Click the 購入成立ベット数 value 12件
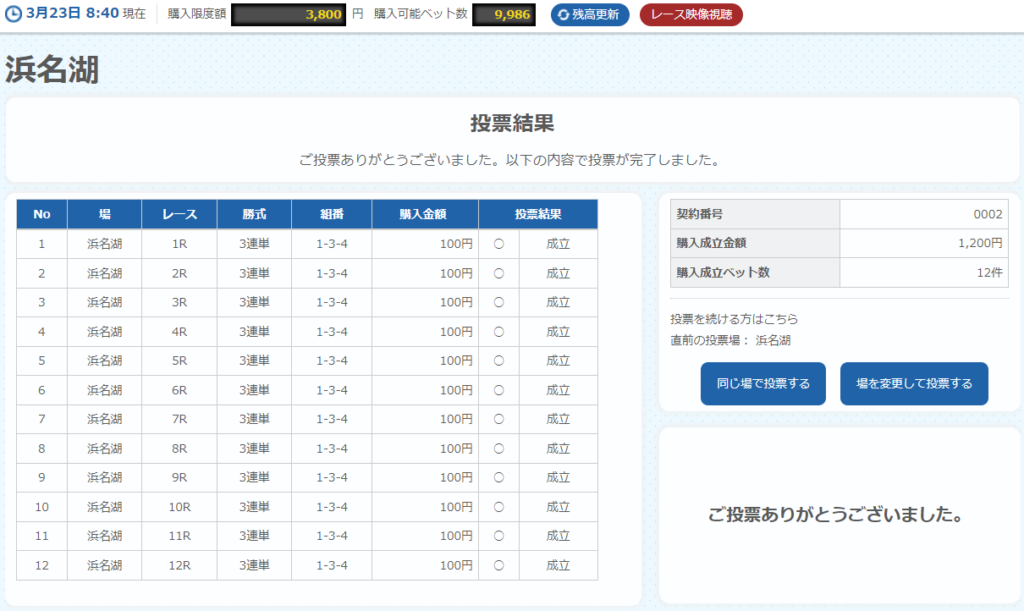Screen dimensions: 1024x611 989,272
